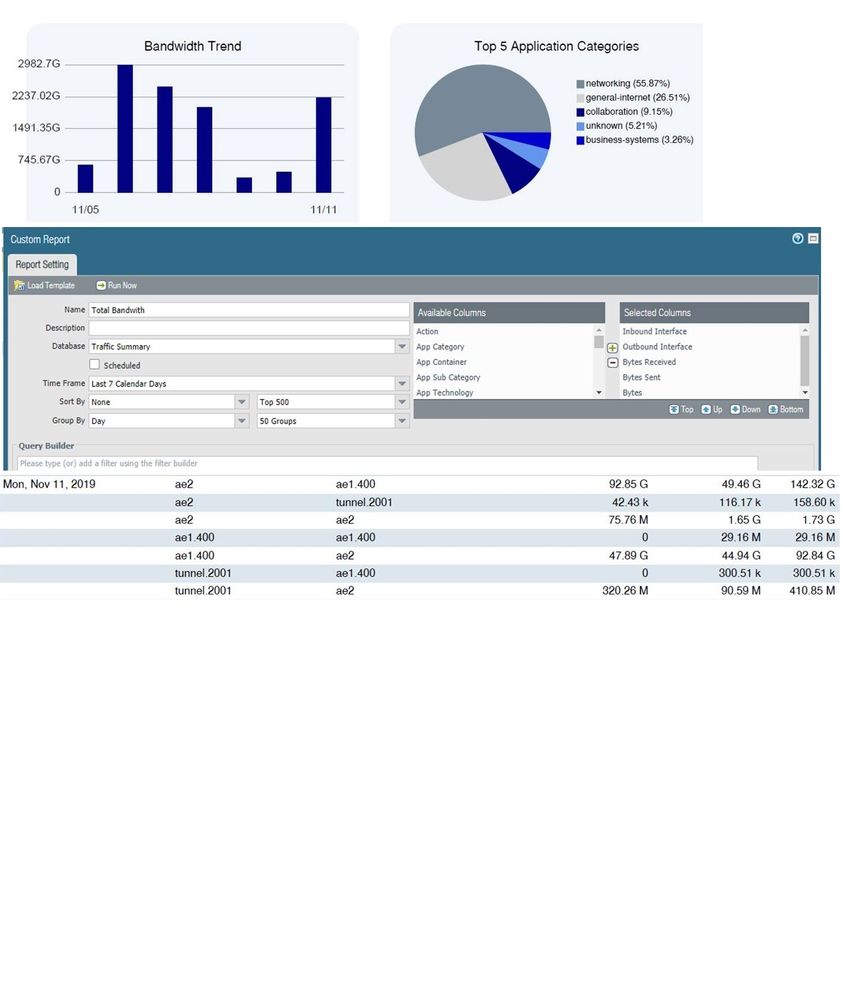Click Available Columns scrollbar up arrow
Screen dimensions: 843x999
point(599,330)
